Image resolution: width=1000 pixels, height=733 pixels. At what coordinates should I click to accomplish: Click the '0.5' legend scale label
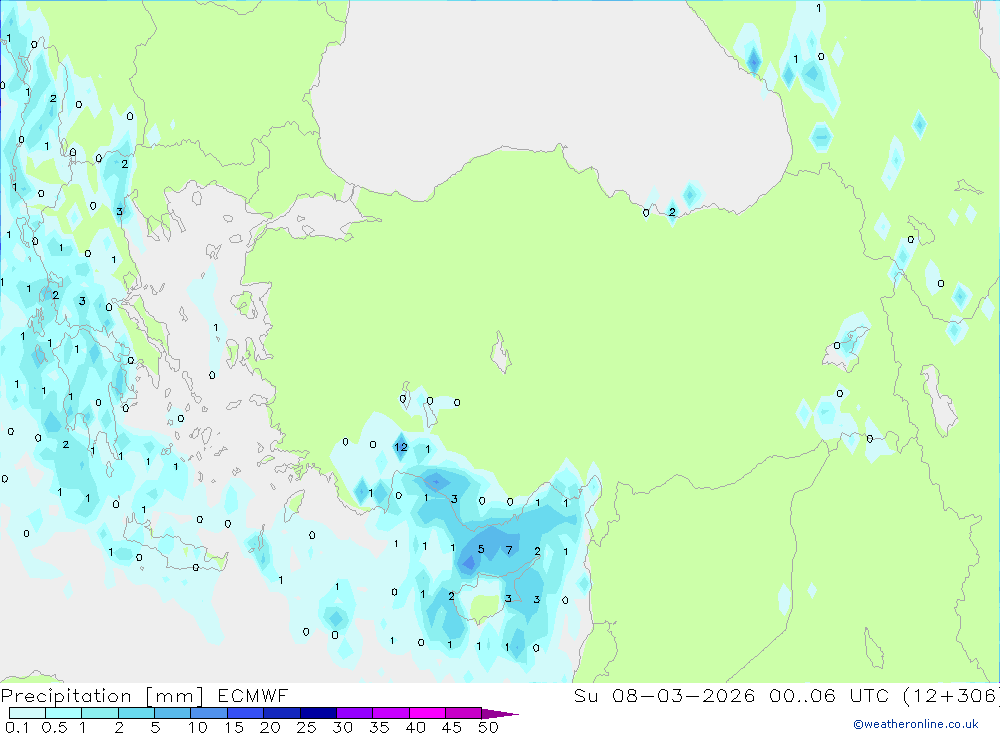click(x=54, y=727)
